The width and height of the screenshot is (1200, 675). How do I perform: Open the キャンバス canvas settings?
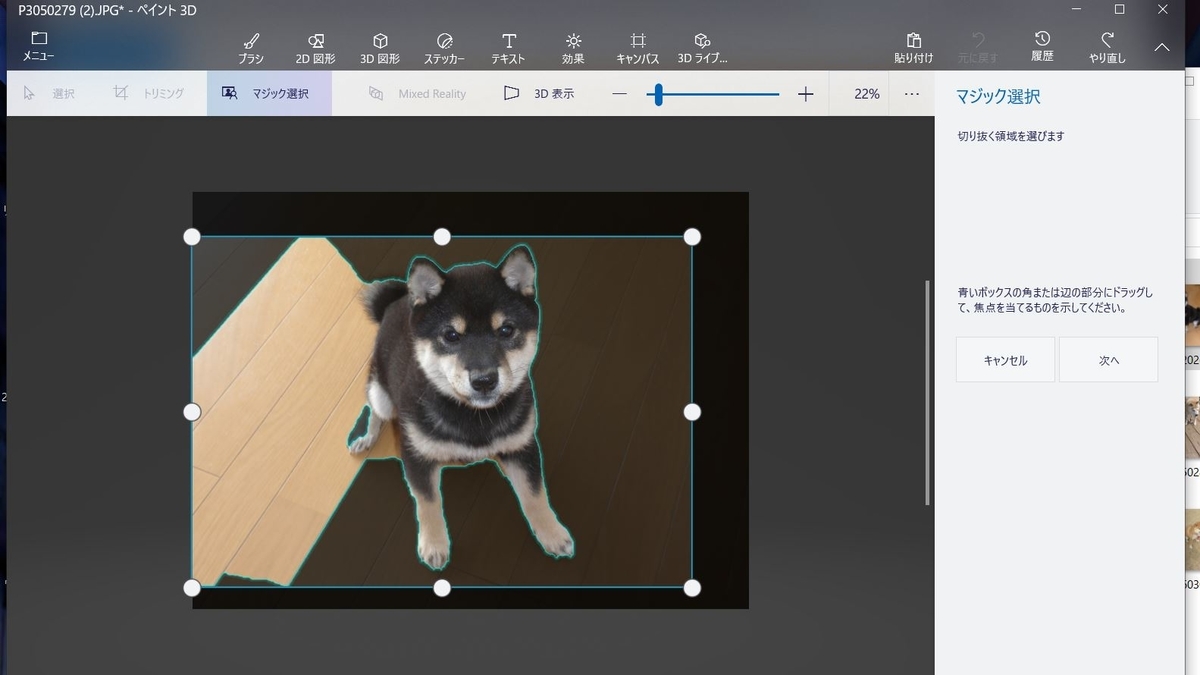(638, 48)
